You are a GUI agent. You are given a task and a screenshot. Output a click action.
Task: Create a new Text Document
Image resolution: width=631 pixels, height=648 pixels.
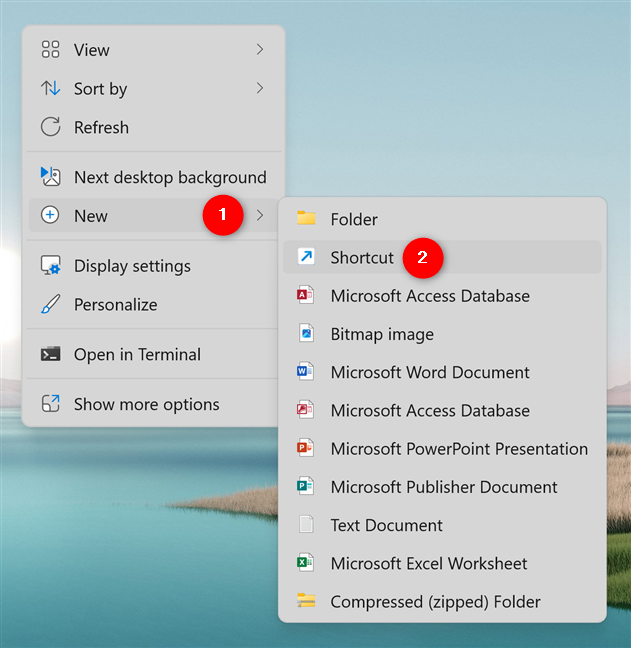point(442,525)
